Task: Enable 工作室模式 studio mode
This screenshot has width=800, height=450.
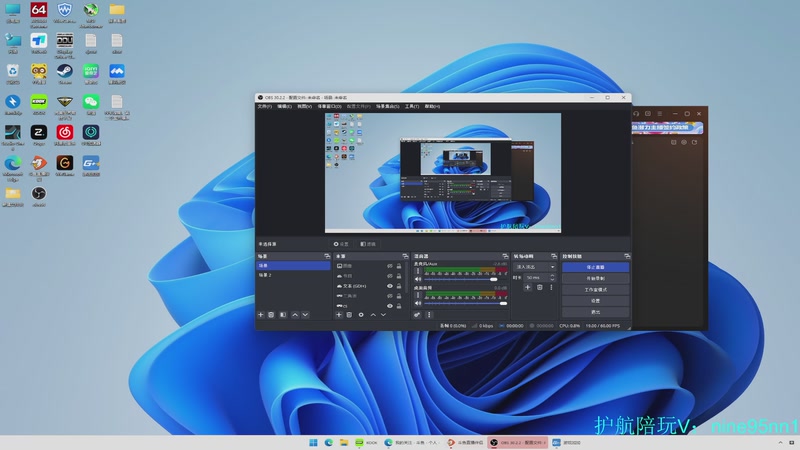Action: pyautogui.click(x=595, y=289)
